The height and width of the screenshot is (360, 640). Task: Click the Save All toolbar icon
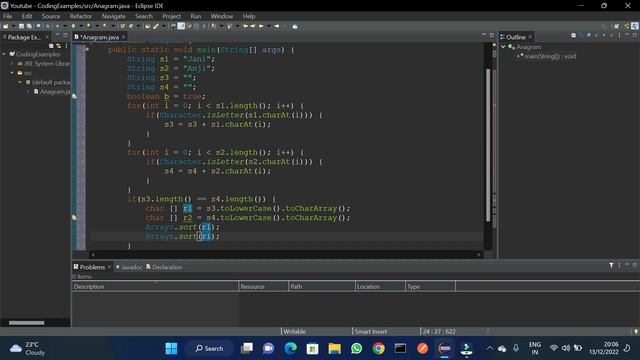29,26
